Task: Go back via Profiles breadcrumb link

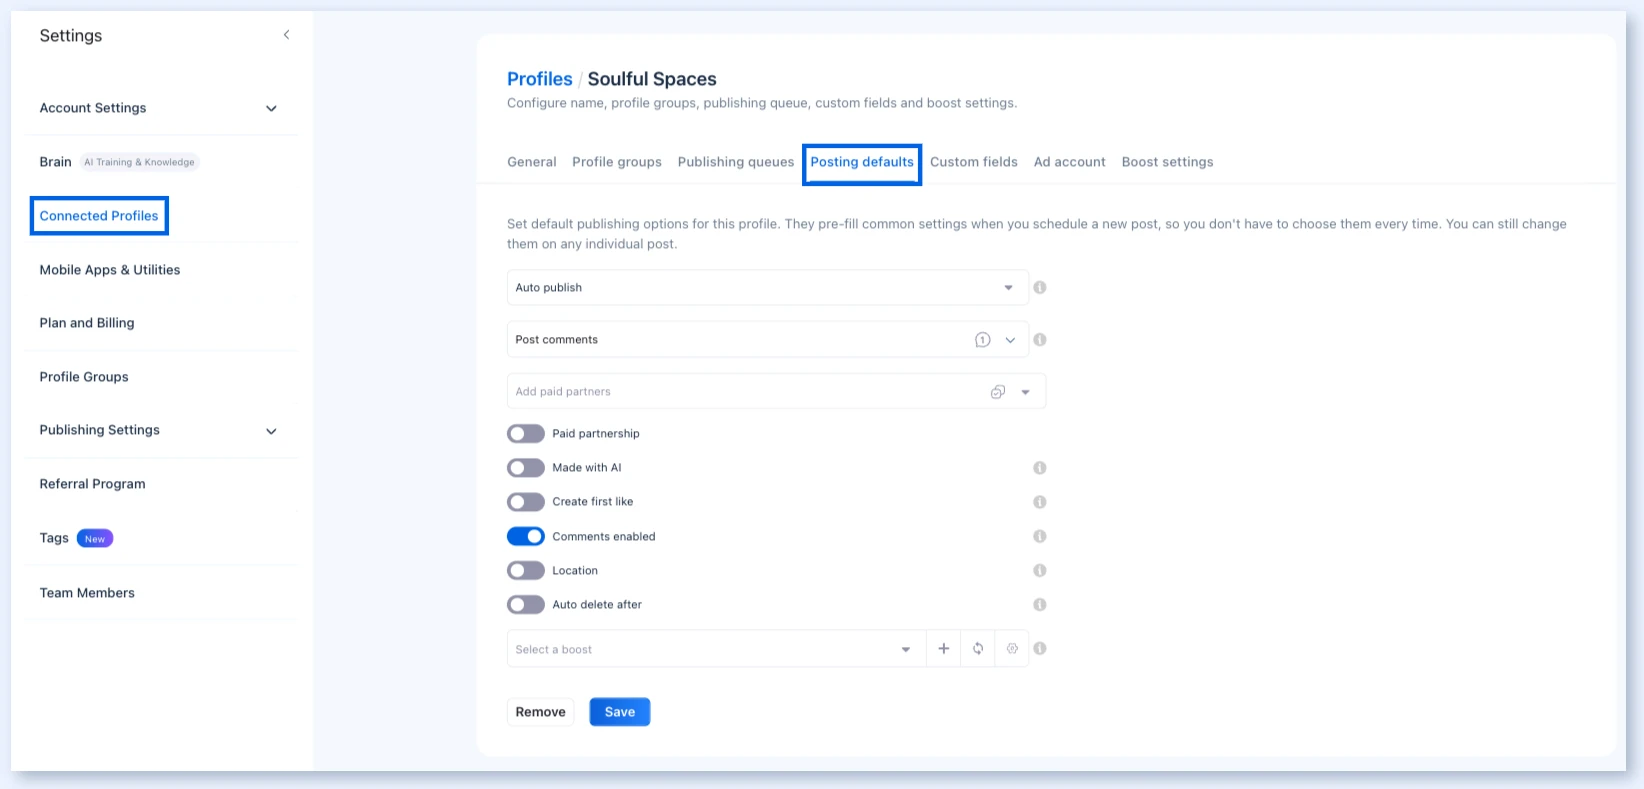Action: pos(540,79)
